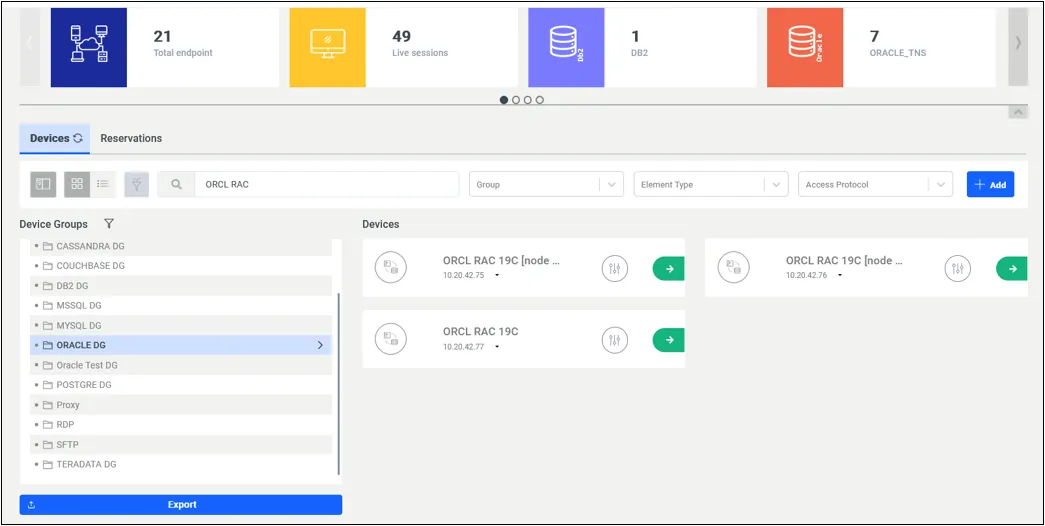Select first carousel page dot

click(504, 100)
